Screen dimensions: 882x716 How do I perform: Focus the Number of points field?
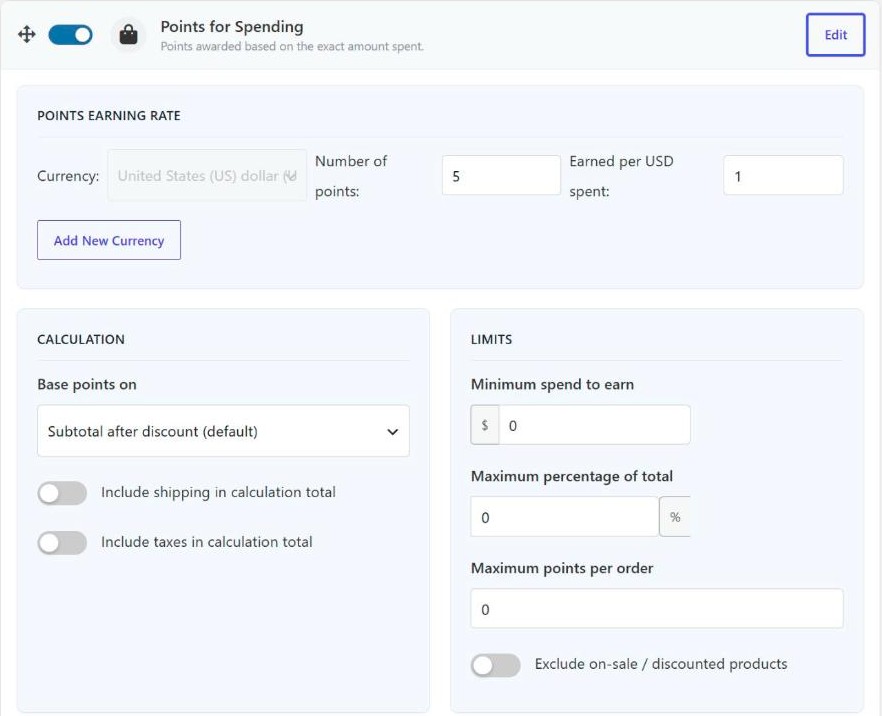[x=501, y=175]
